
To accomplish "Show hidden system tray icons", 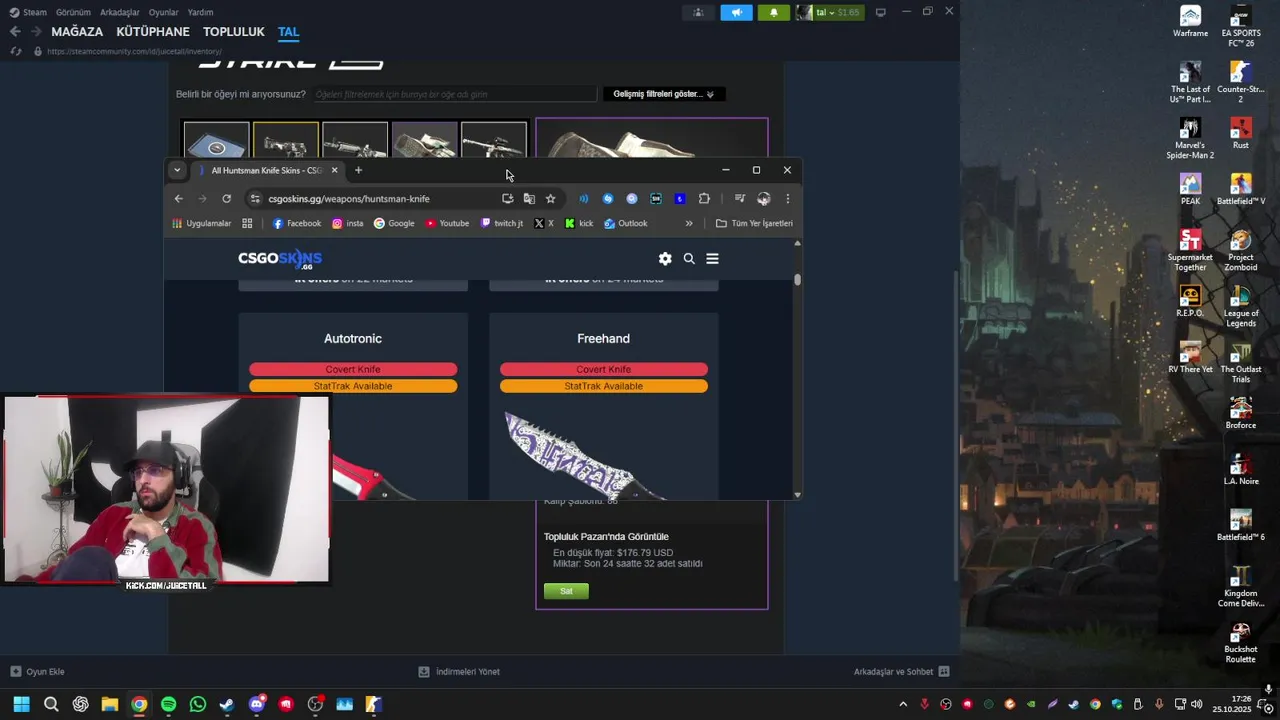I will (x=903, y=704).
